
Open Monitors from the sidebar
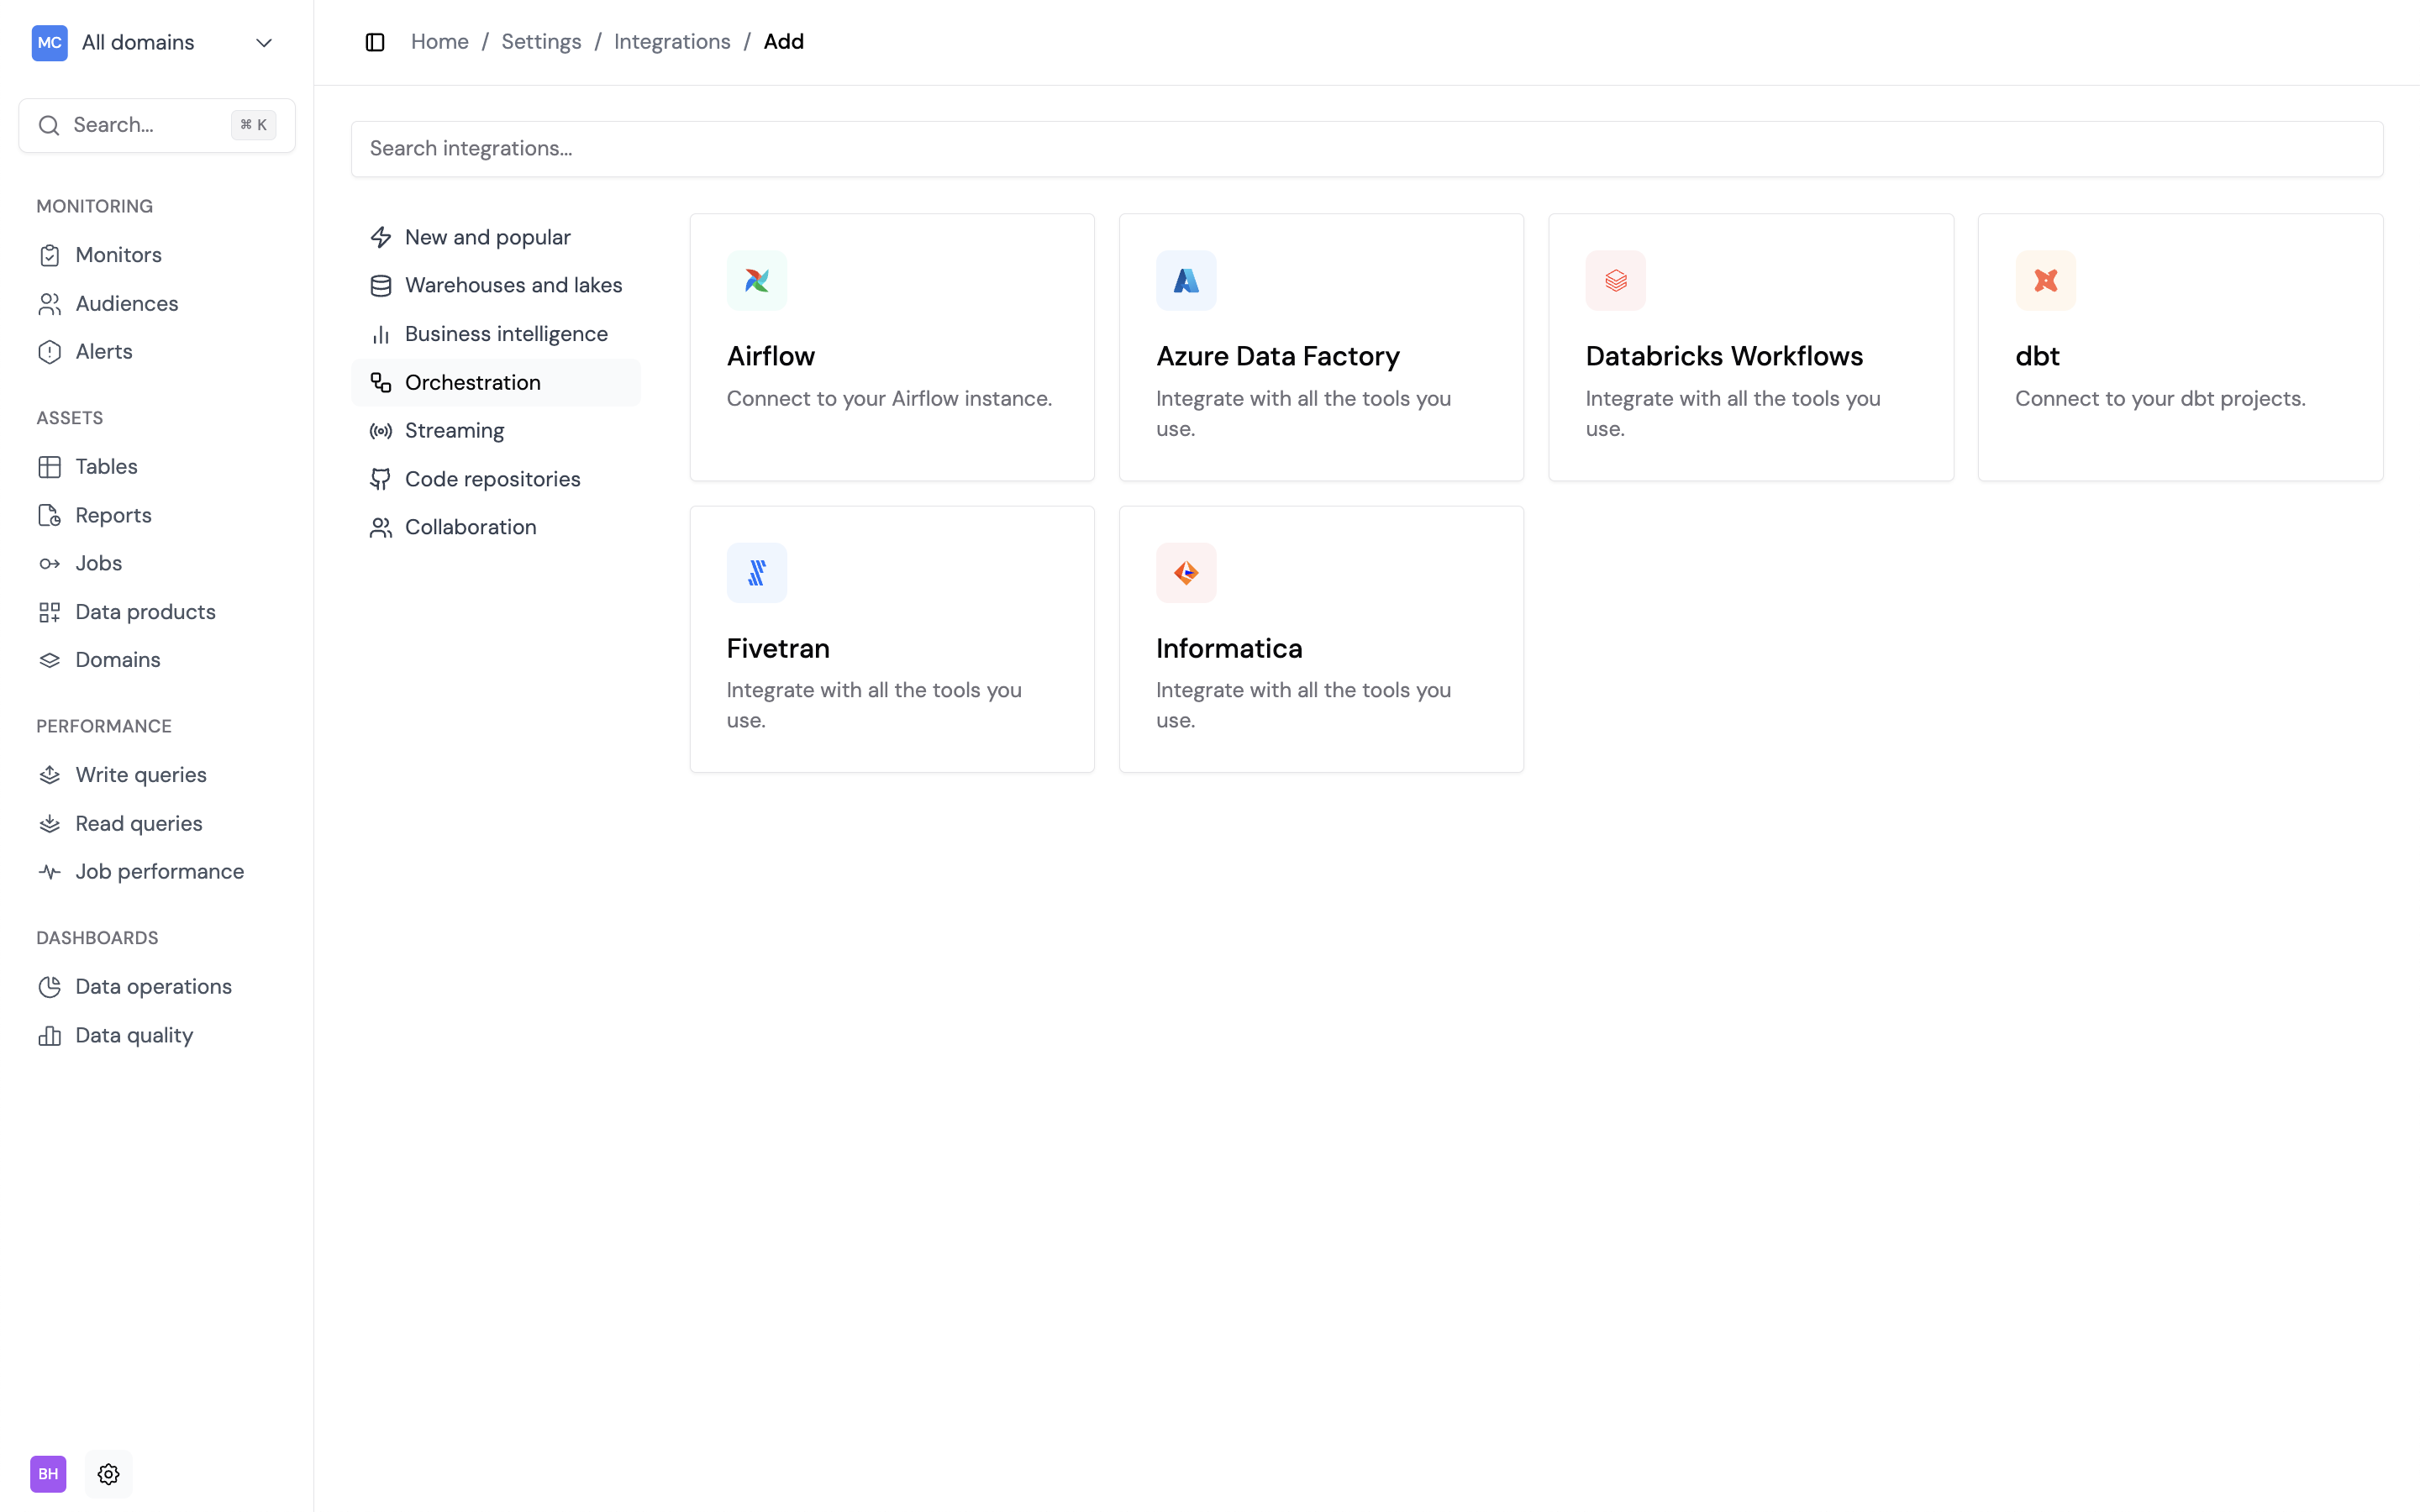(118, 255)
